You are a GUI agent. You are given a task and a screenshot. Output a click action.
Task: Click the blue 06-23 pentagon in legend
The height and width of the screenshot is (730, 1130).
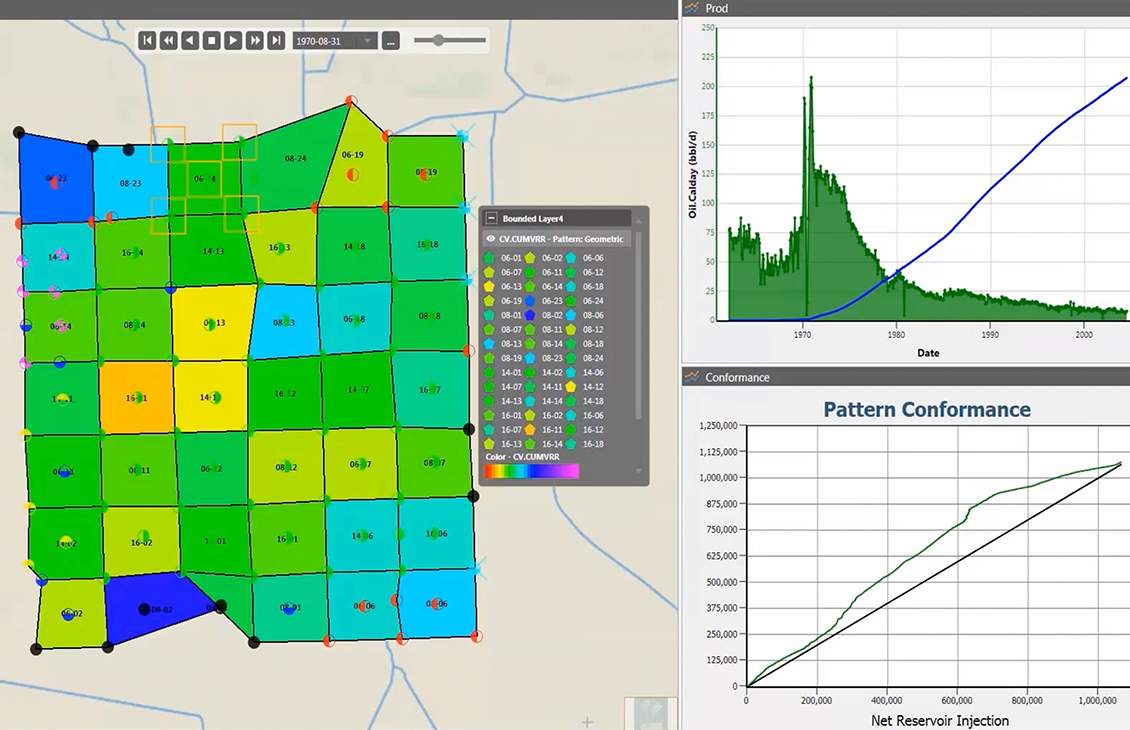pyautogui.click(x=530, y=301)
